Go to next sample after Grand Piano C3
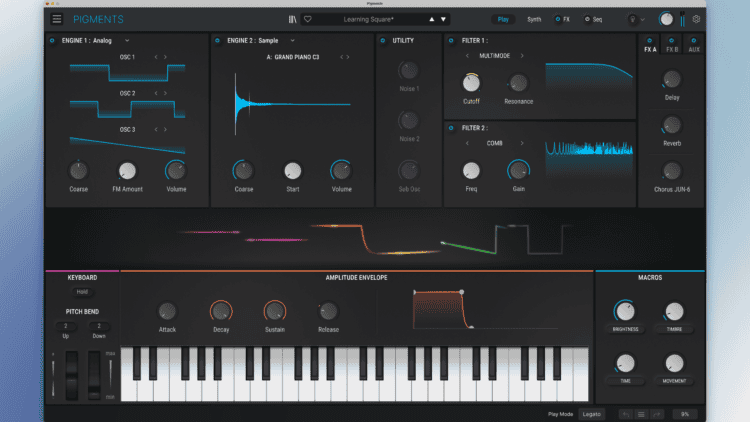 pyautogui.click(x=348, y=57)
